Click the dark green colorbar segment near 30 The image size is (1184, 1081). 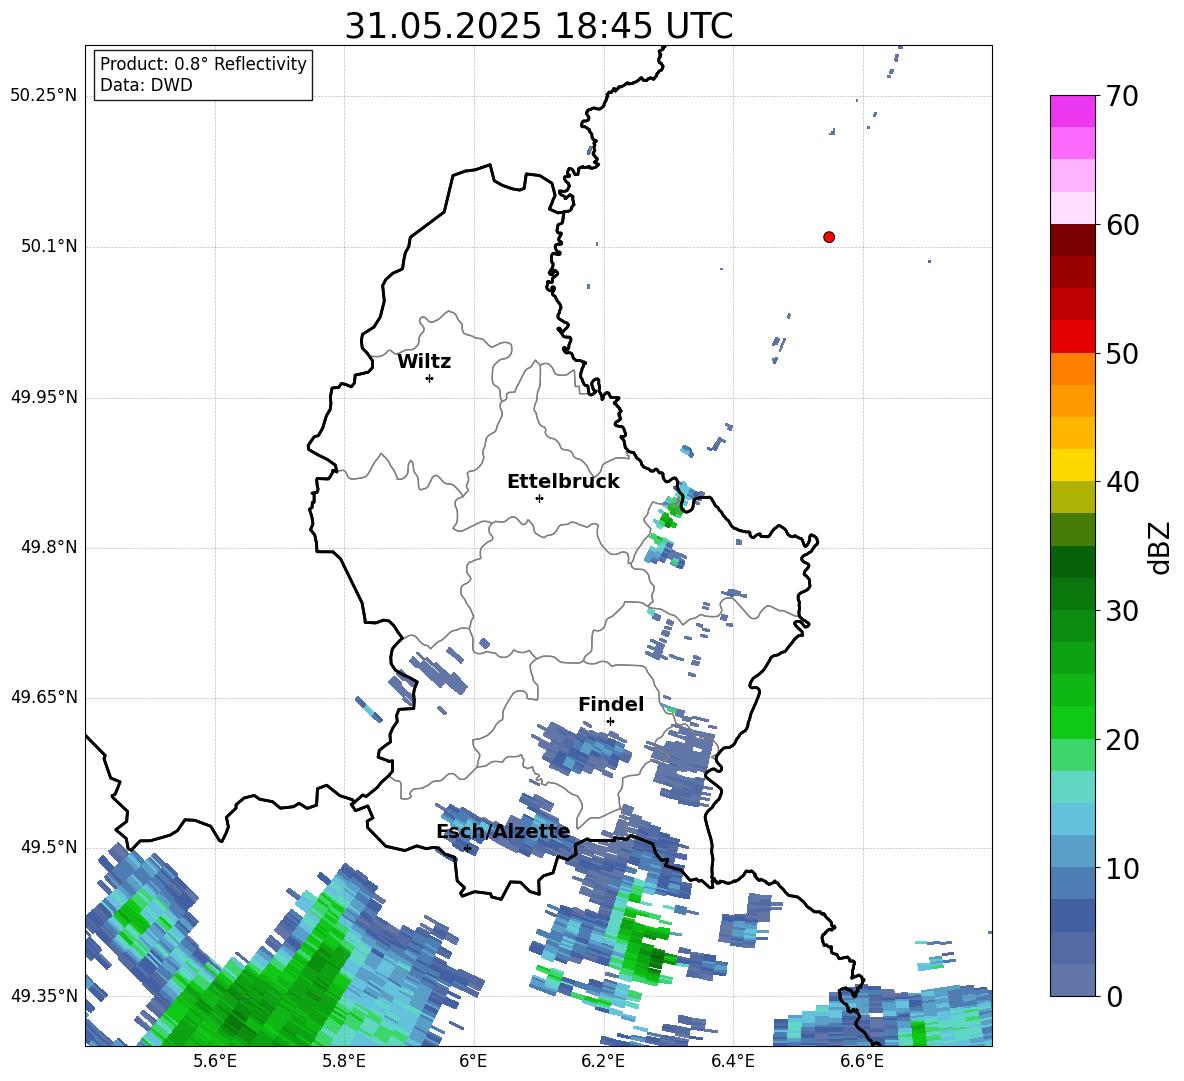coord(1072,594)
